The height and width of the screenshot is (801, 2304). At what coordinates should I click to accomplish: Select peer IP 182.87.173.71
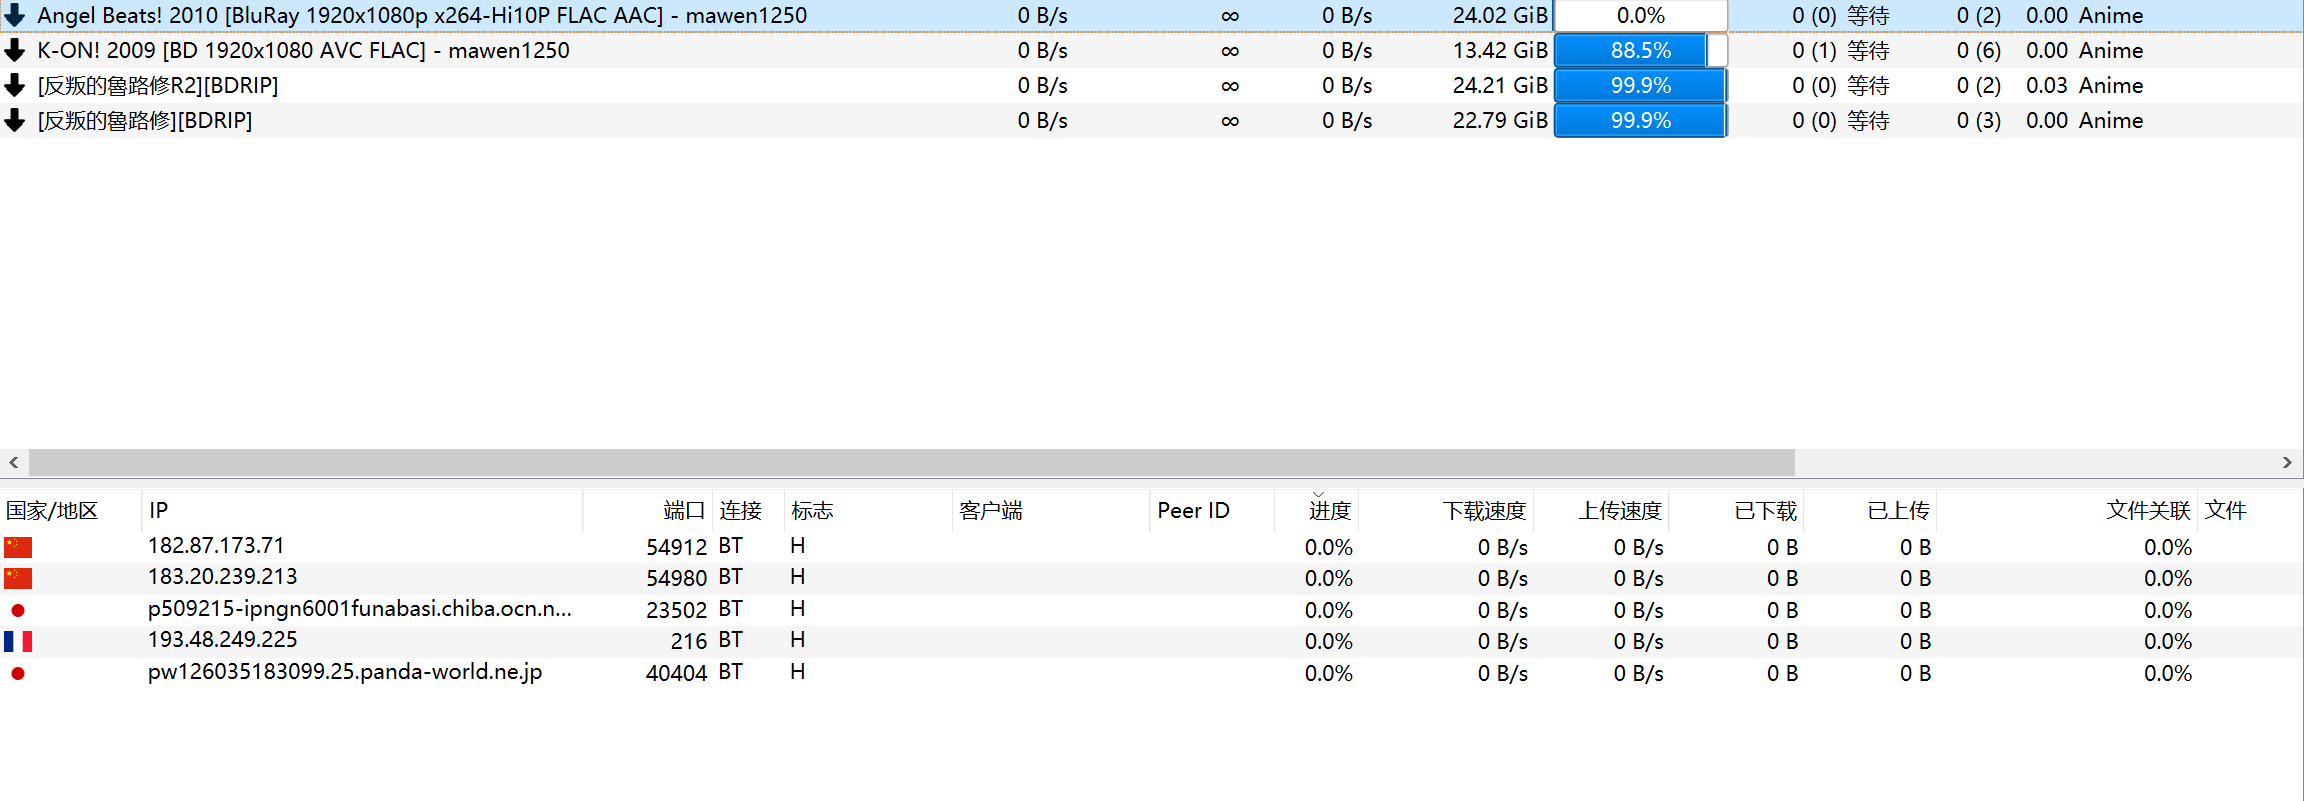pyautogui.click(x=216, y=546)
